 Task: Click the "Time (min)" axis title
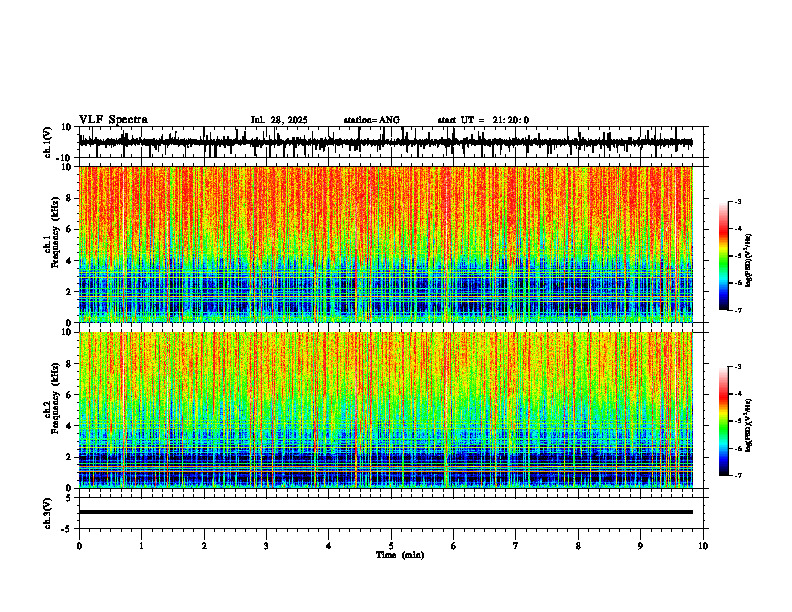pos(400,555)
